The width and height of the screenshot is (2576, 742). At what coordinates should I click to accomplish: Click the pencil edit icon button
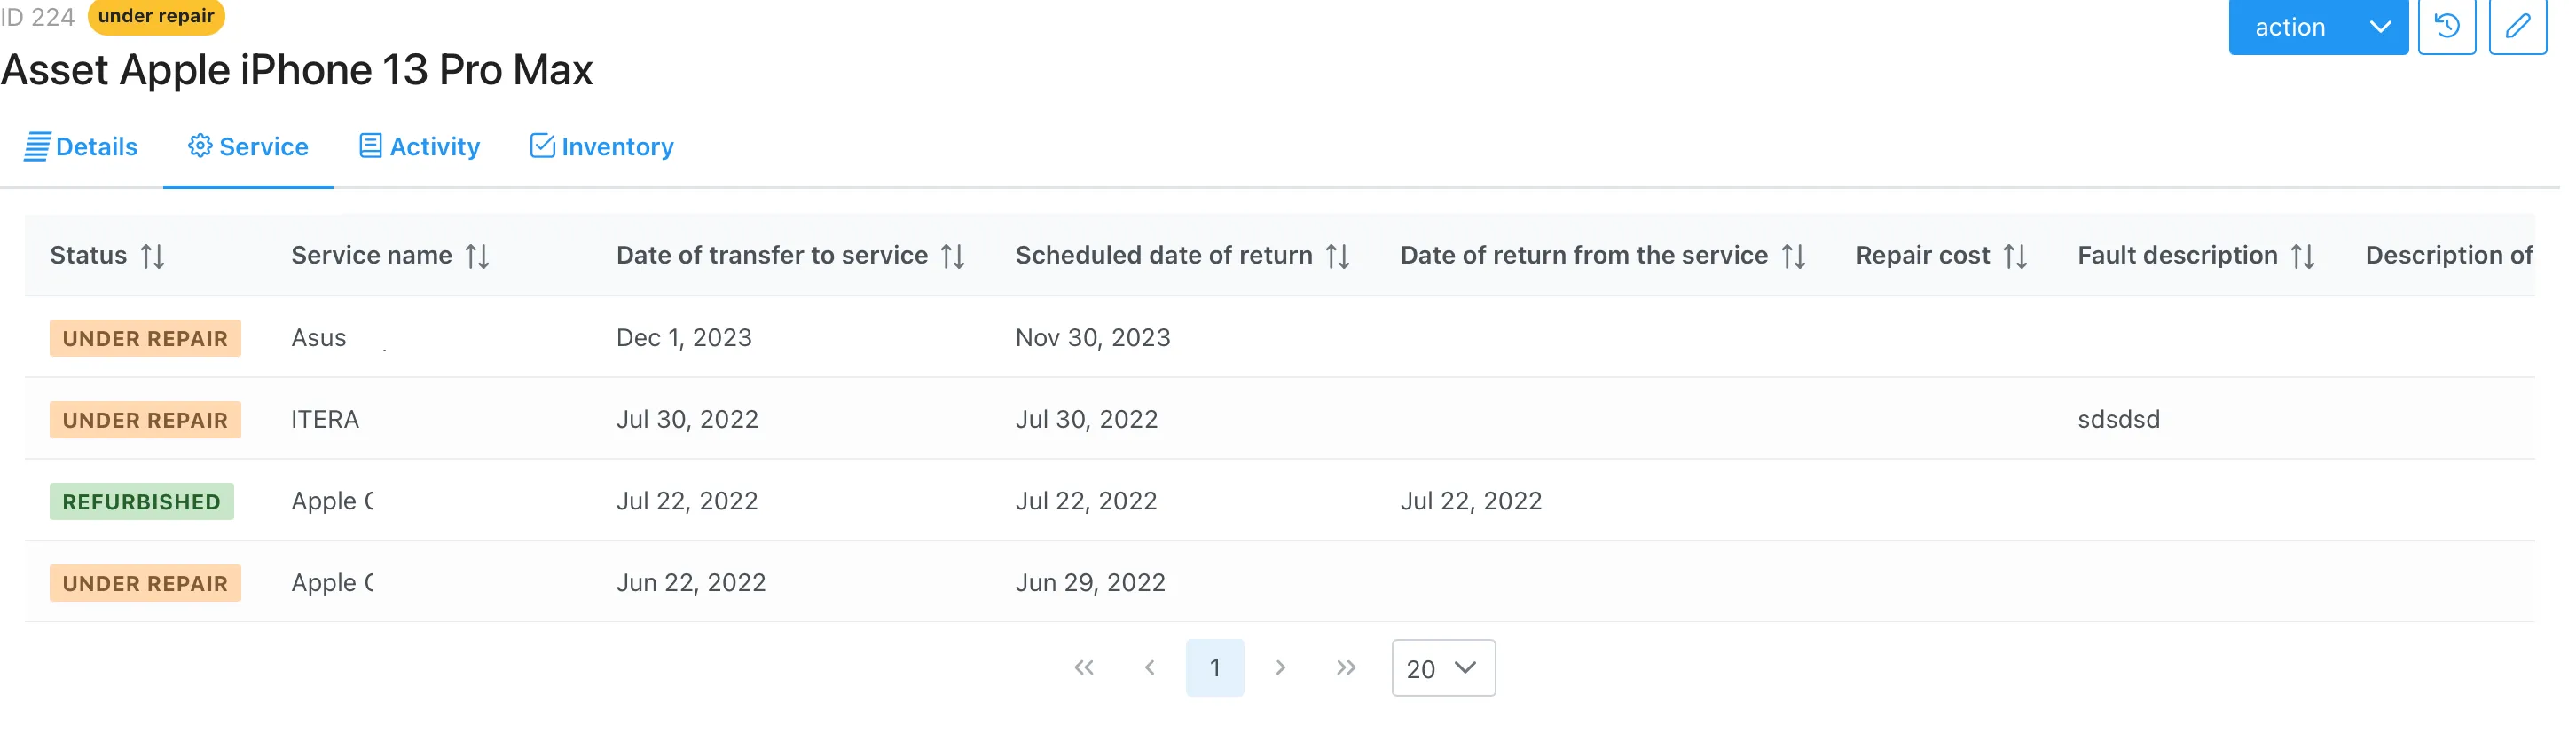(2517, 27)
